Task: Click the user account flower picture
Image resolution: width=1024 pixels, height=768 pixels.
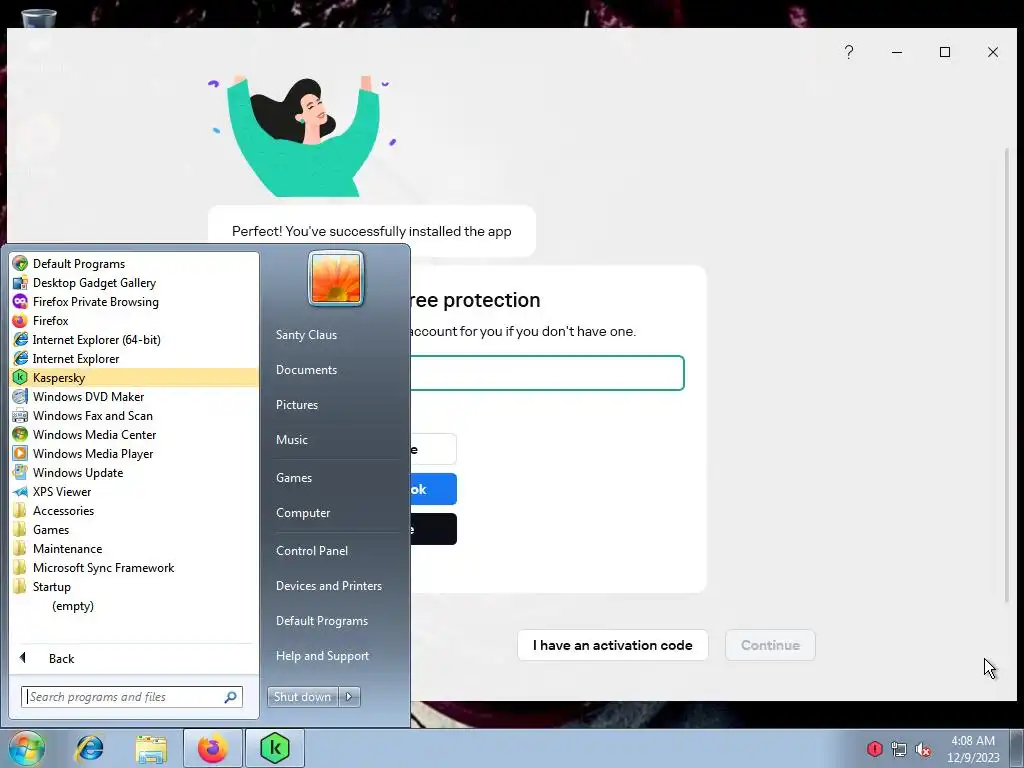Action: [x=336, y=278]
